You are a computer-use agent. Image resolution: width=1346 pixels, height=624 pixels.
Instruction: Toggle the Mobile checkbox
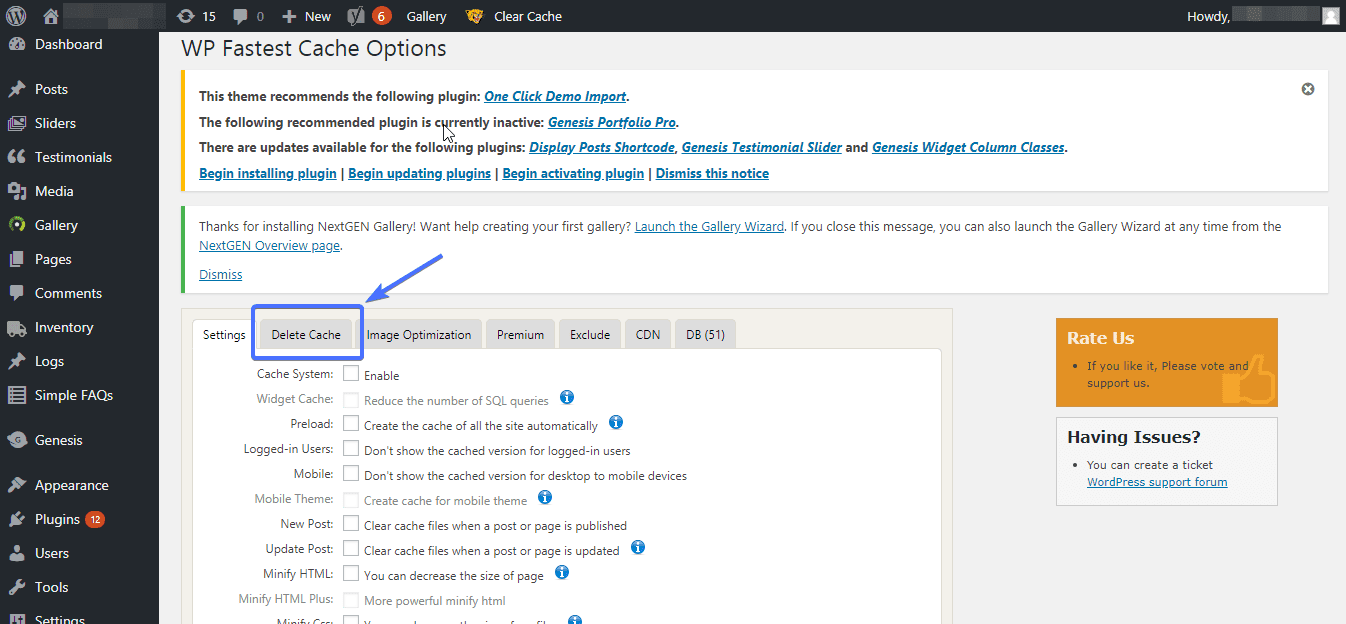(x=351, y=474)
